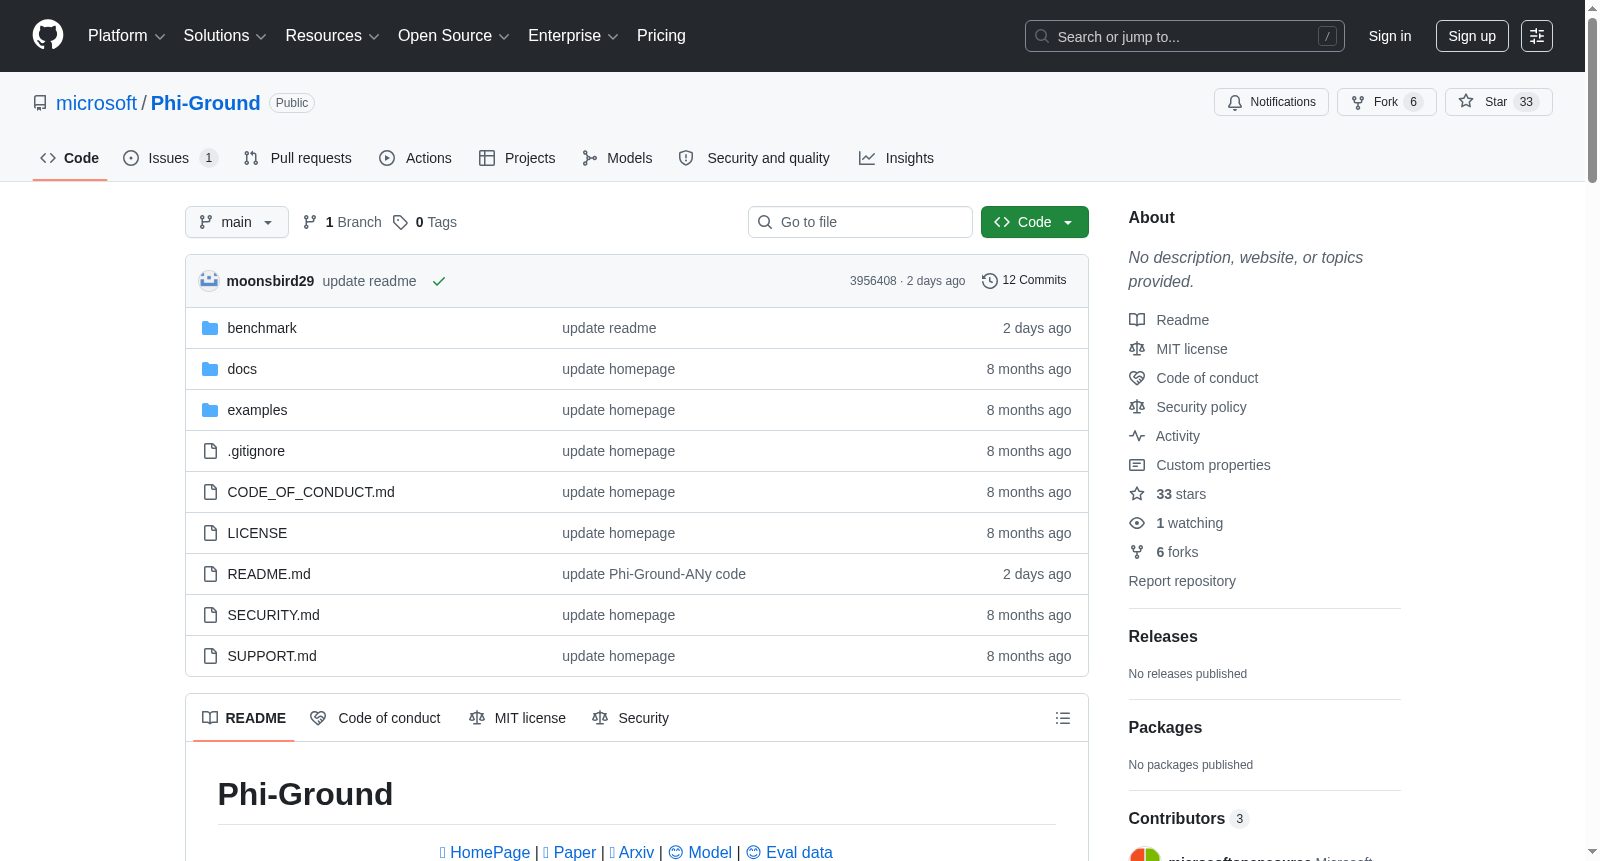This screenshot has height=861, width=1600.
Task: Expand the Resources menu
Action: pyautogui.click(x=333, y=36)
